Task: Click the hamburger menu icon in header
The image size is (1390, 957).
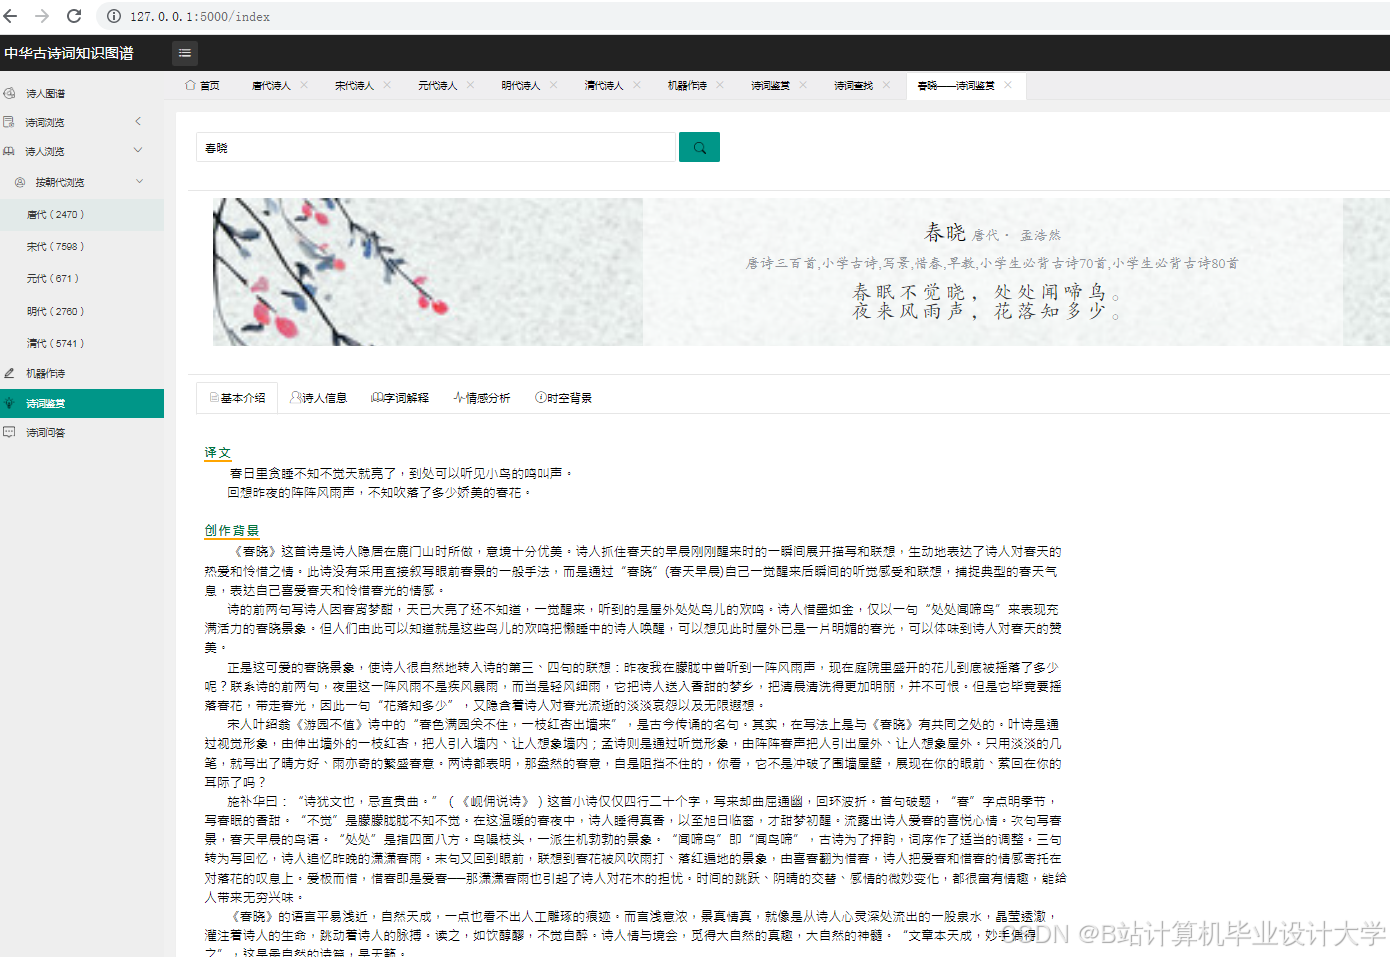Action: point(184,53)
